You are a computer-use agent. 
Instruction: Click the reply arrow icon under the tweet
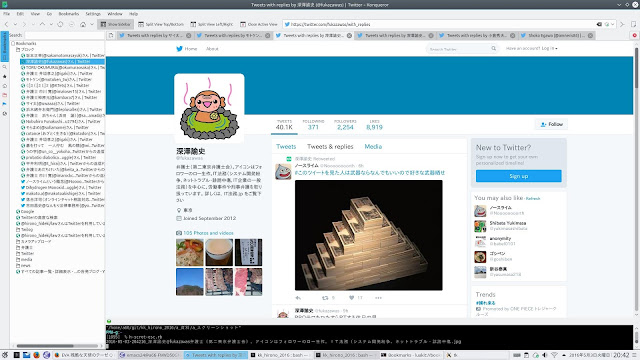pos(298,298)
